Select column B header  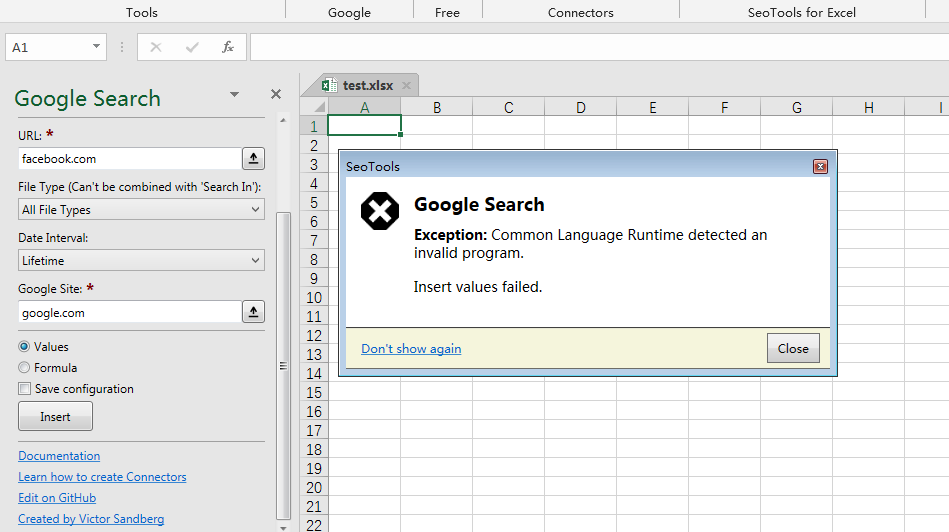point(436,108)
